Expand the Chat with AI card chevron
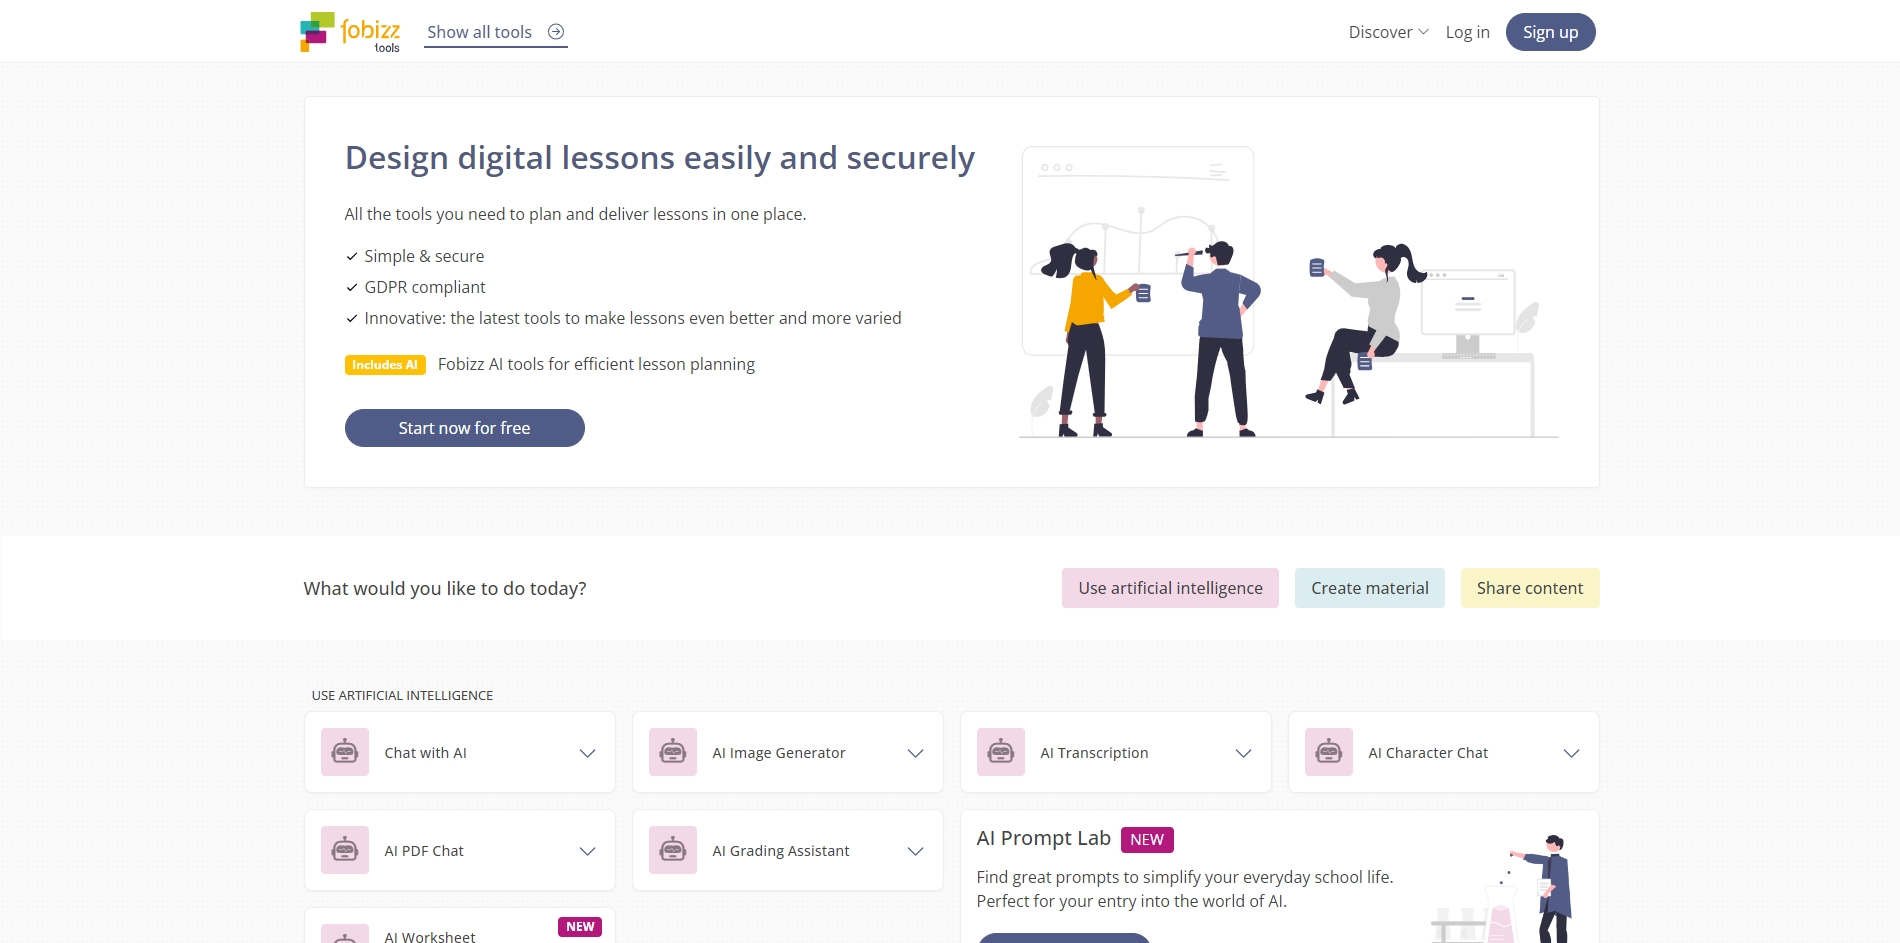 click(x=588, y=753)
